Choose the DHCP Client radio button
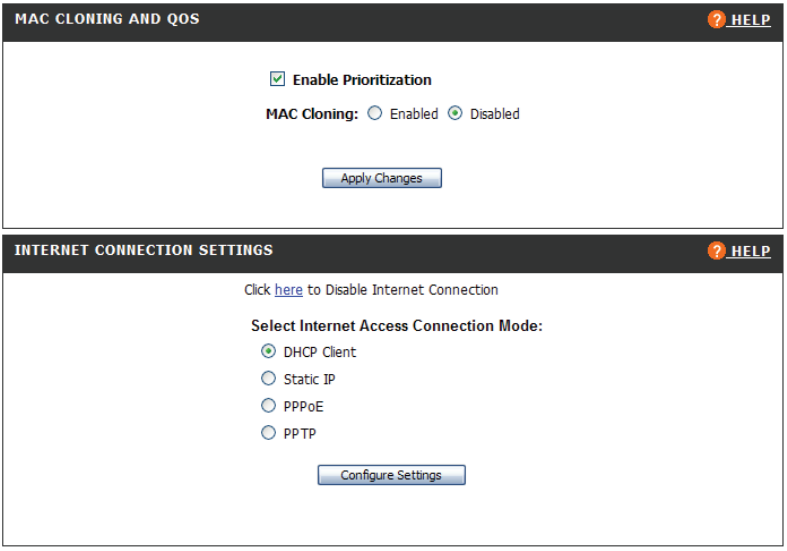The height and width of the screenshot is (551, 787). (268, 352)
